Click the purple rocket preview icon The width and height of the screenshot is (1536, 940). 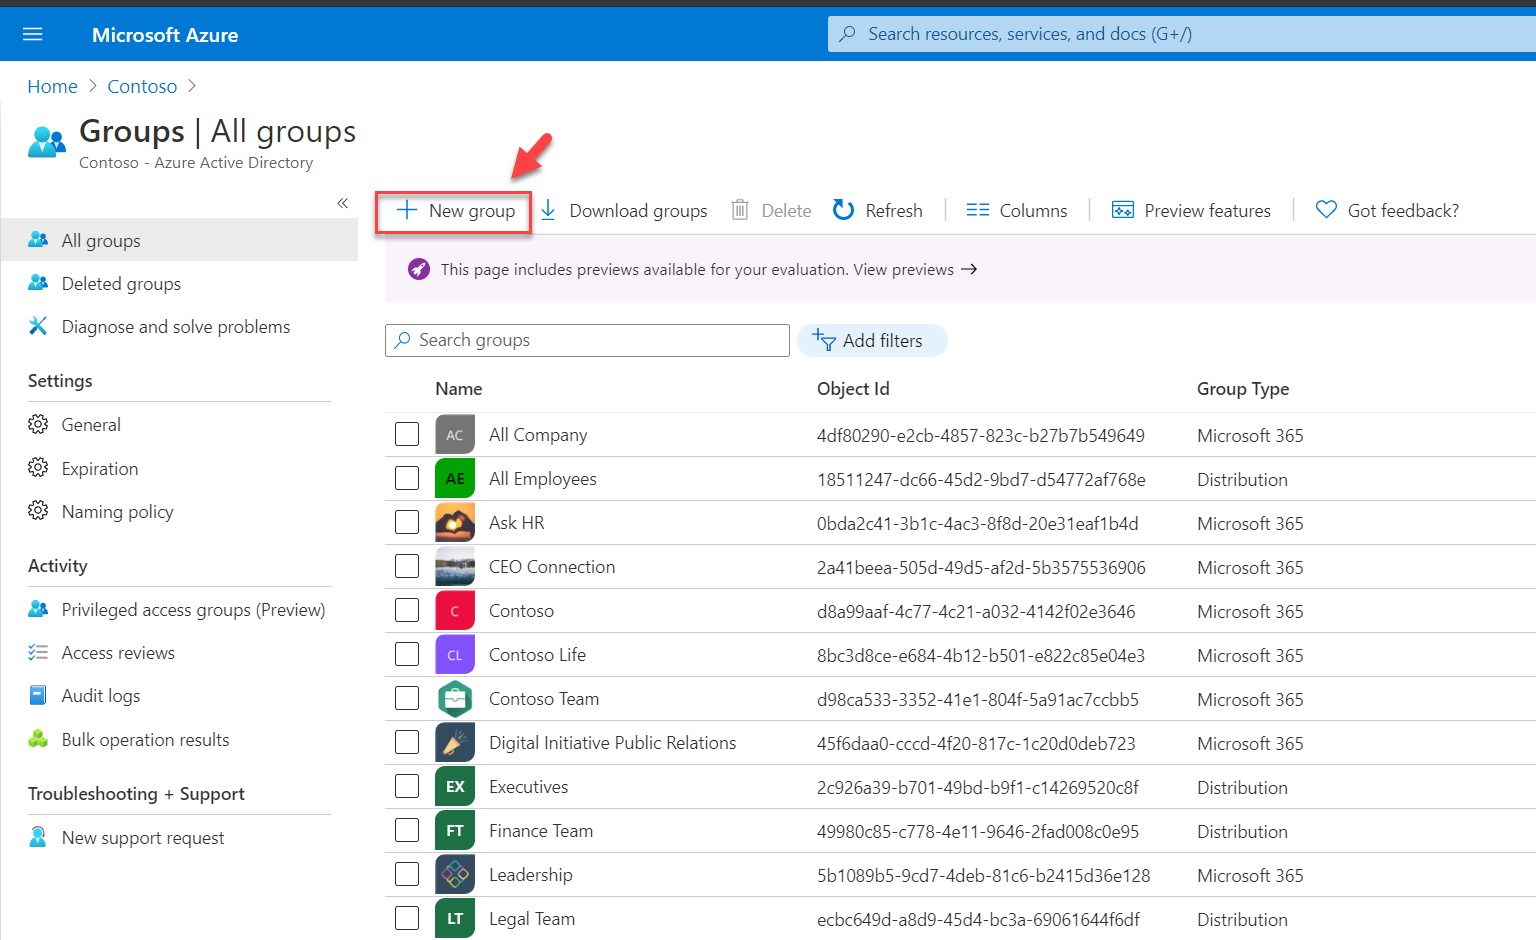(419, 269)
